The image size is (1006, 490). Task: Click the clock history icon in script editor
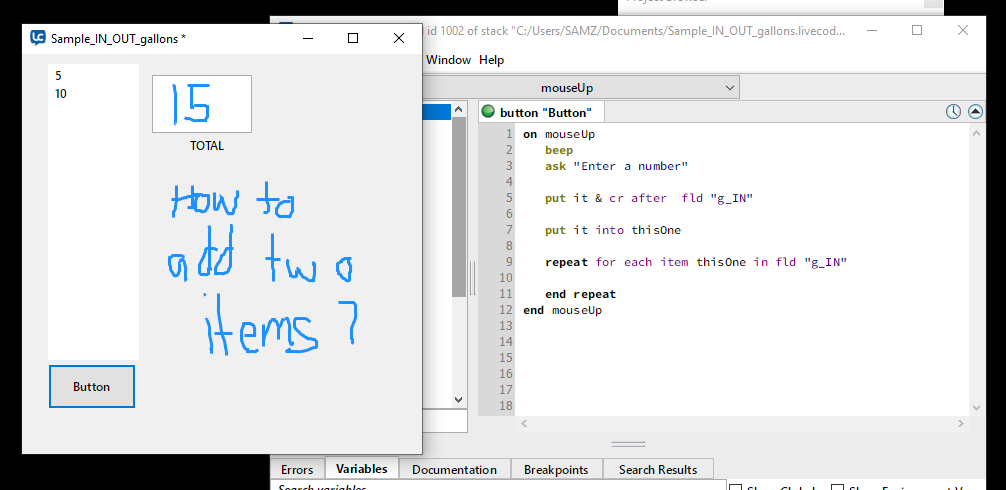point(953,112)
